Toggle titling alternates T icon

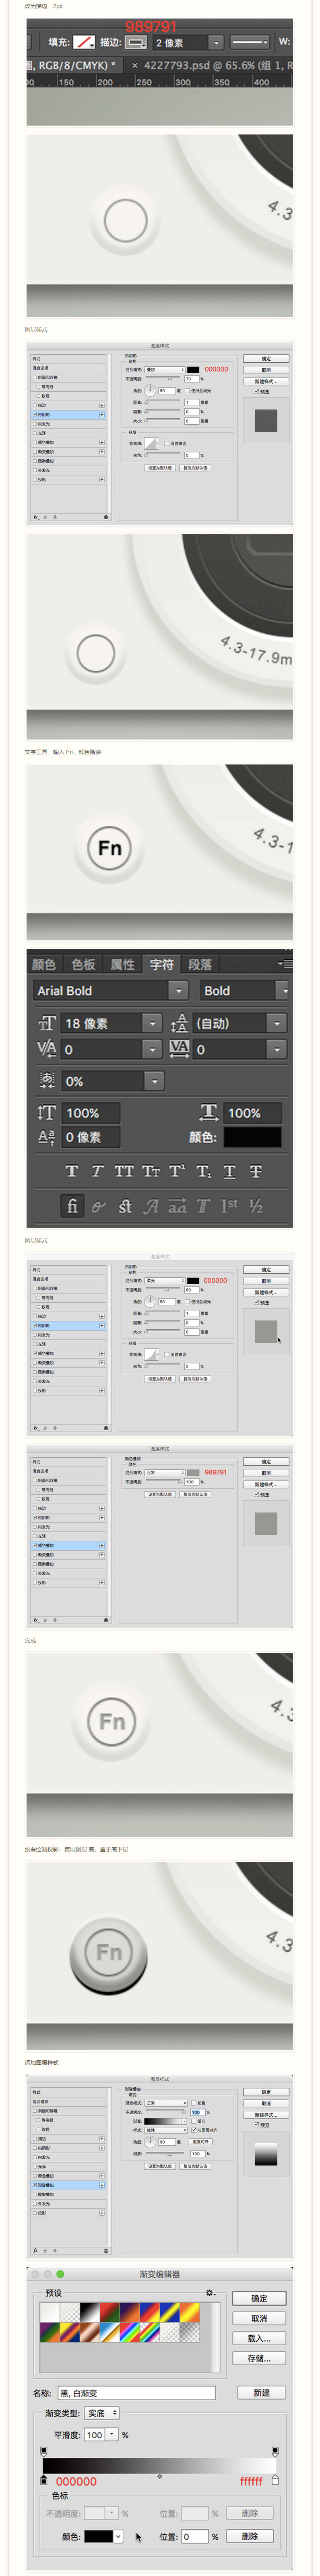coord(203,1206)
